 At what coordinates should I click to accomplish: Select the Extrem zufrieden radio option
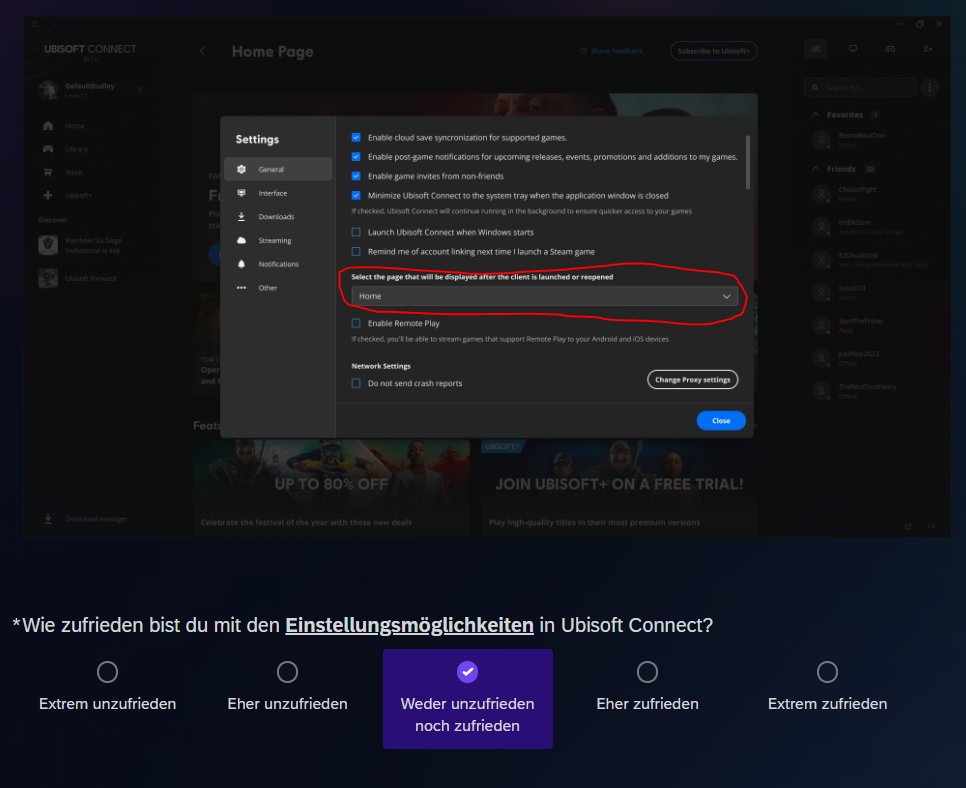[827, 672]
